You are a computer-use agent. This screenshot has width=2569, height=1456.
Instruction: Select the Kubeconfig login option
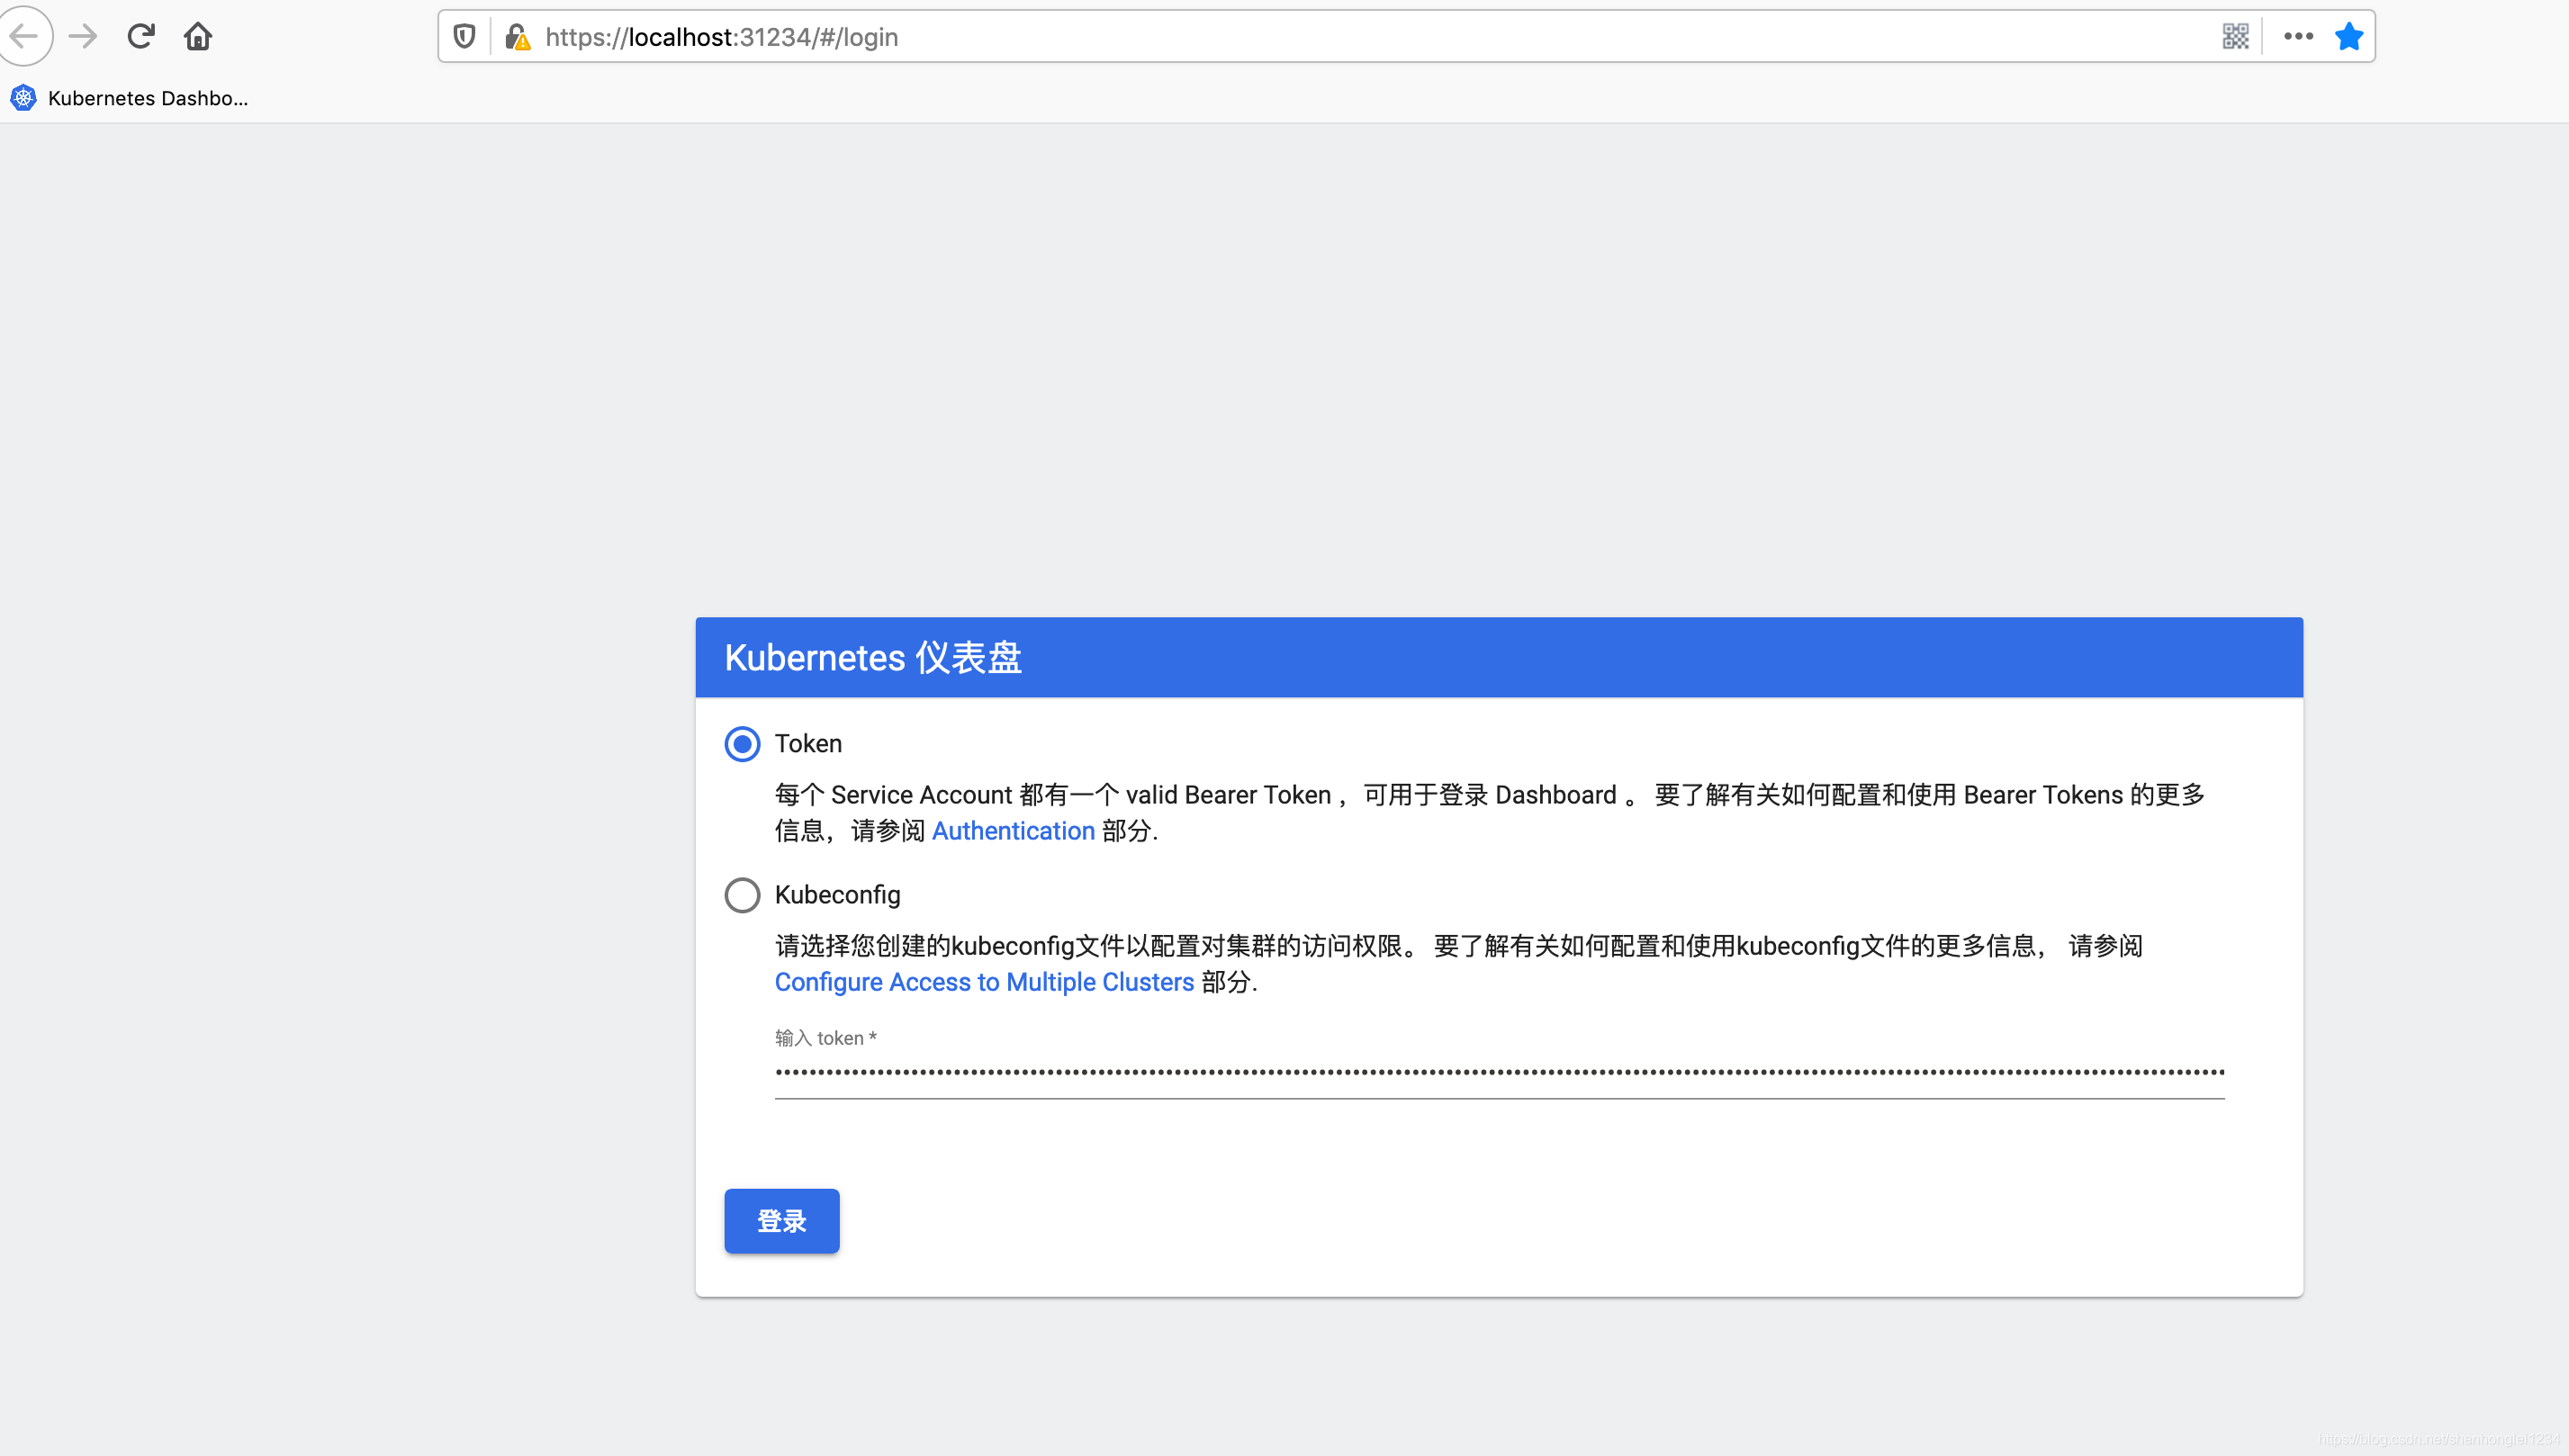point(741,895)
